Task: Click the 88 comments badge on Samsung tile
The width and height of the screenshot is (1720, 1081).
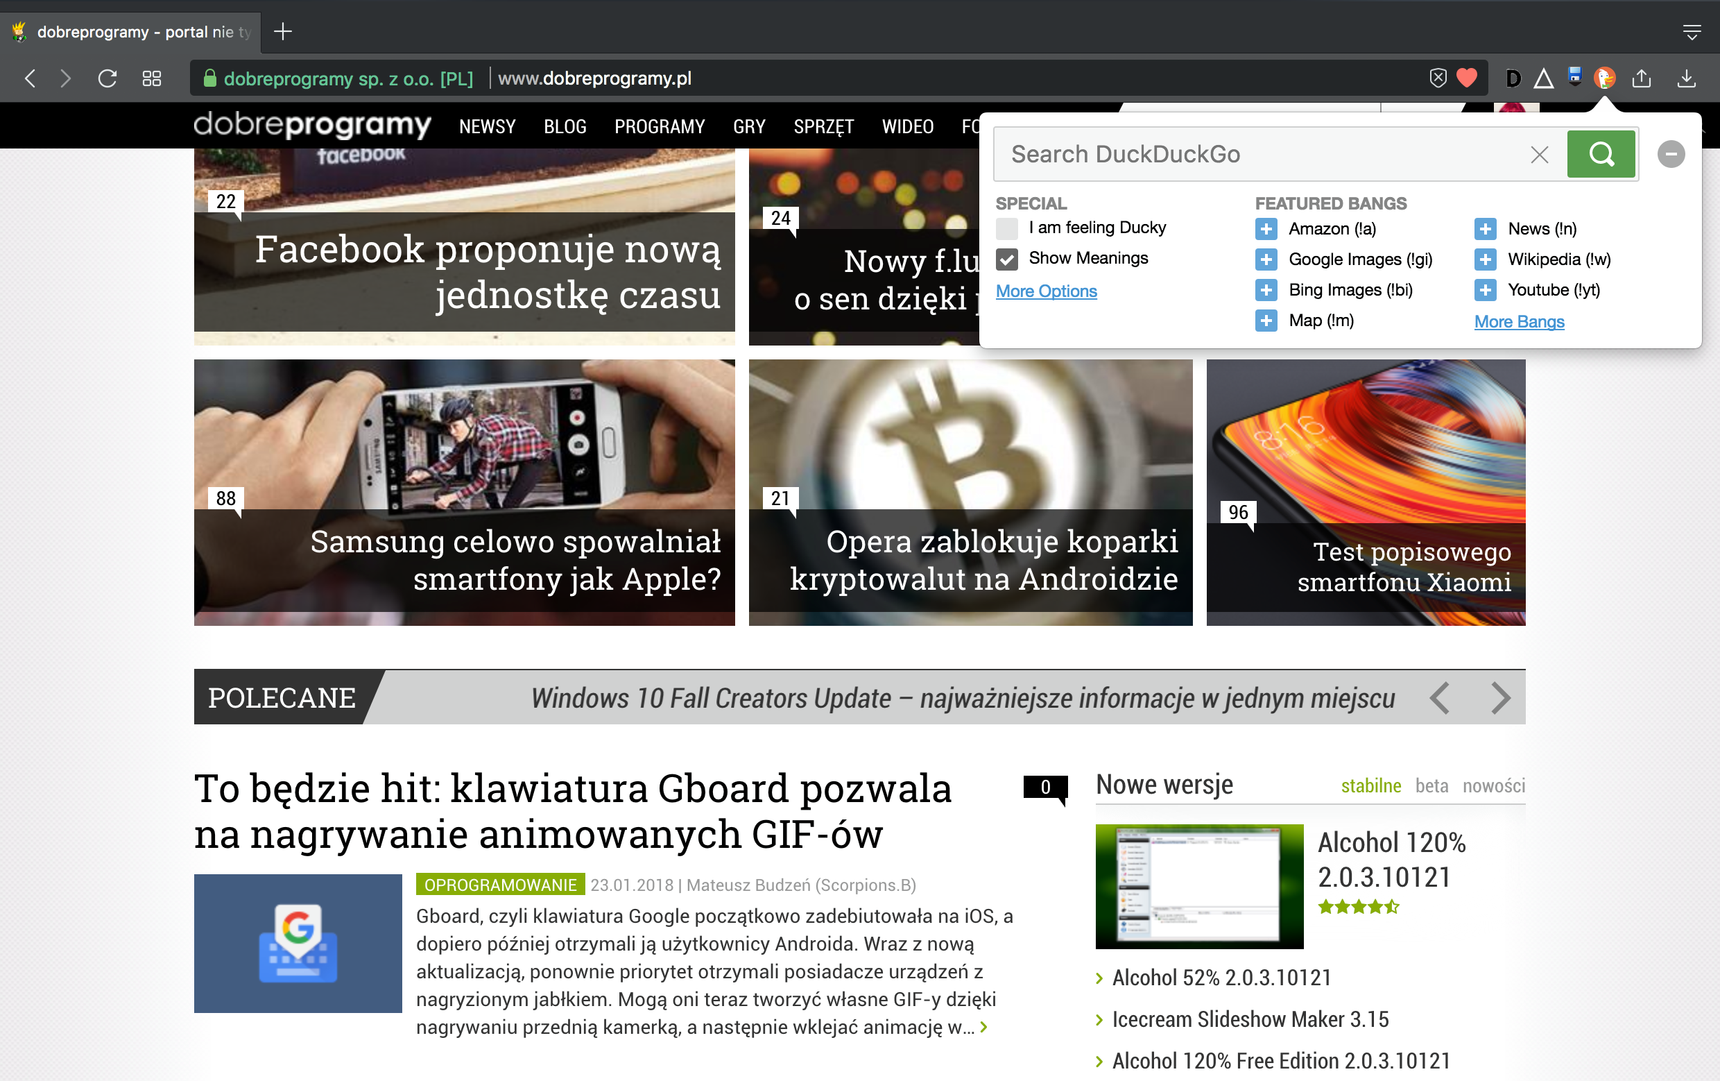Action: point(226,499)
